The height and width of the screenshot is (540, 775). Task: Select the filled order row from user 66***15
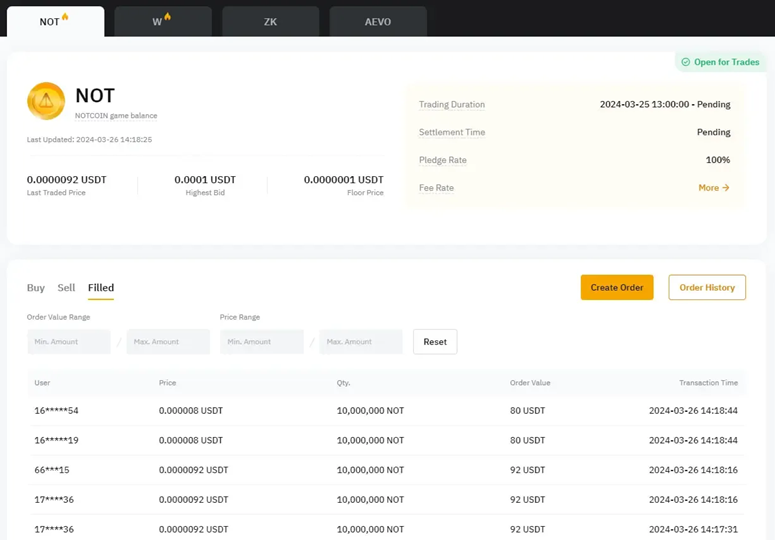point(387,469)
